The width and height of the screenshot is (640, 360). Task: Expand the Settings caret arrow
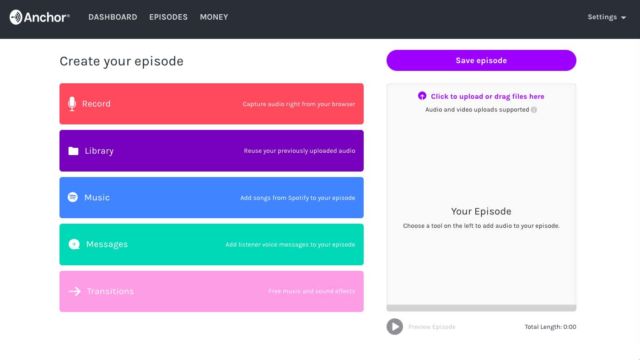[623, 18]
